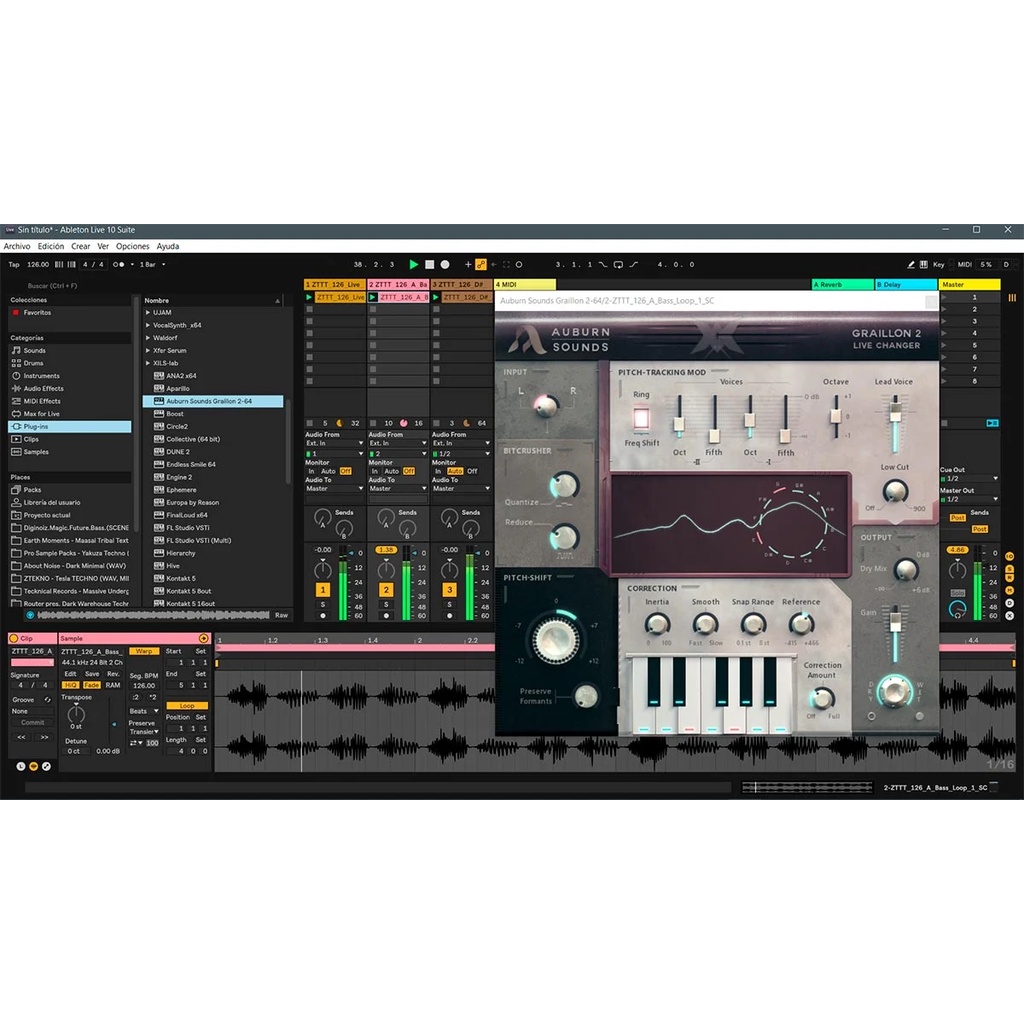Click the sample Save button
1024x1024 pixels.
tap(92, 674)
